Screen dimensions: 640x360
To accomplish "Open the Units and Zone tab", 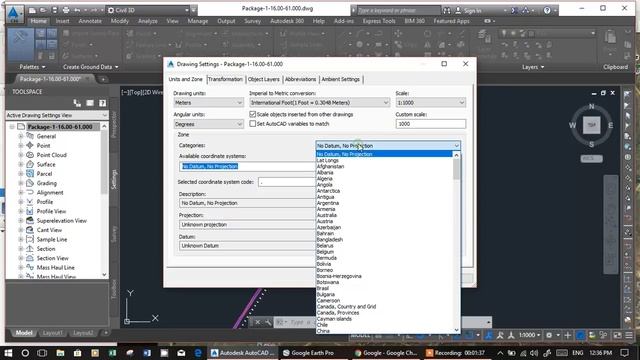I will click(186, 79).
